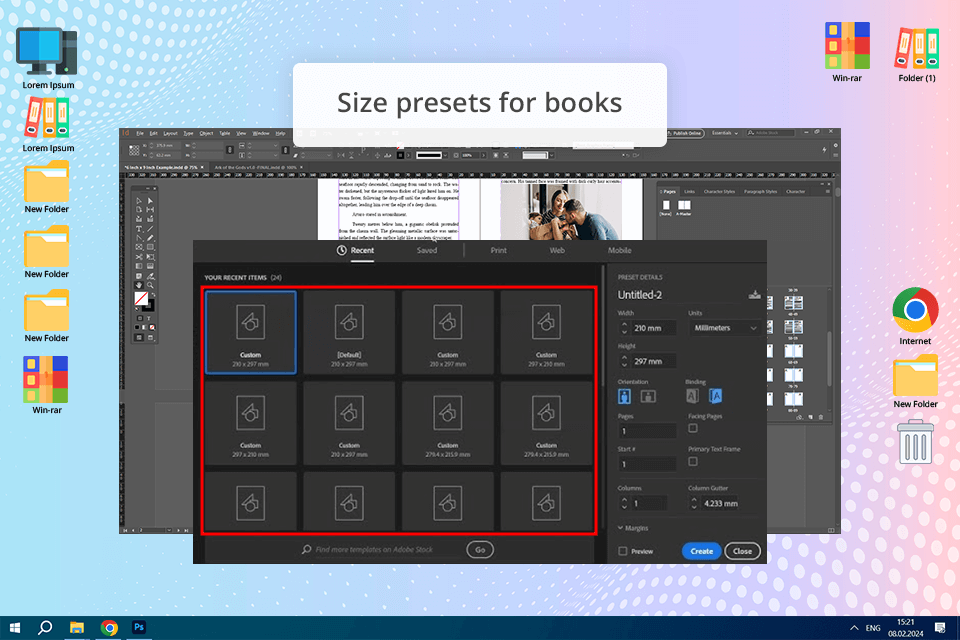This screenshot has width=960, height=640.
Task: Open the Units dropdown showing Millimeters
Action: pos(724,328)
